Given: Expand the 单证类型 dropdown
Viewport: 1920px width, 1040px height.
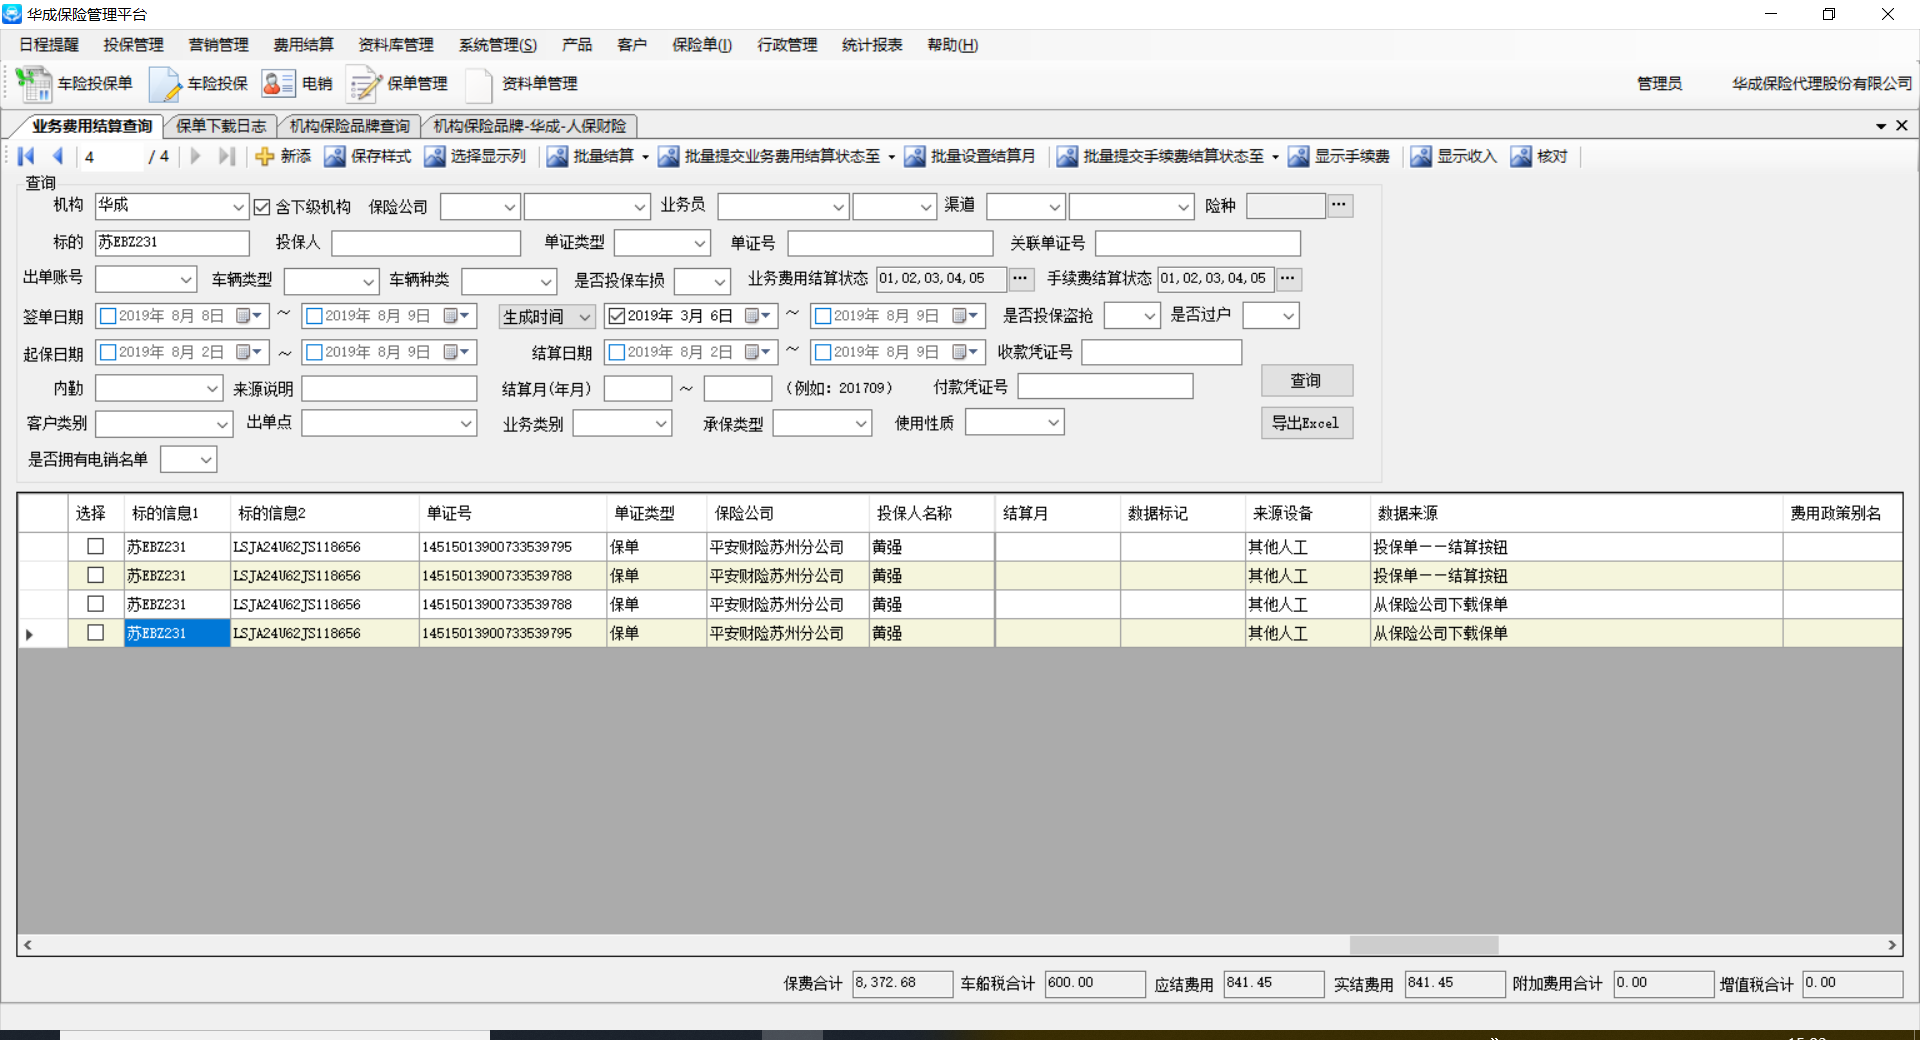Looking at the screenshot, I should (x=699, y=243).
